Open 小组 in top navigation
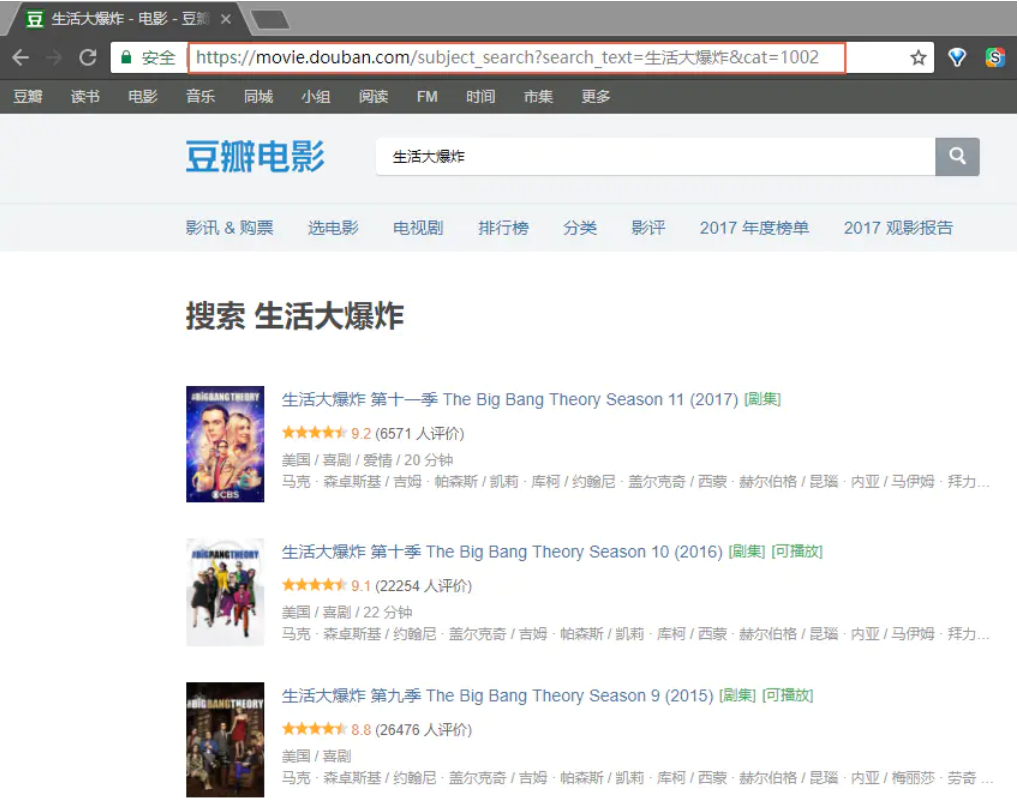 [x=316, y=97]
